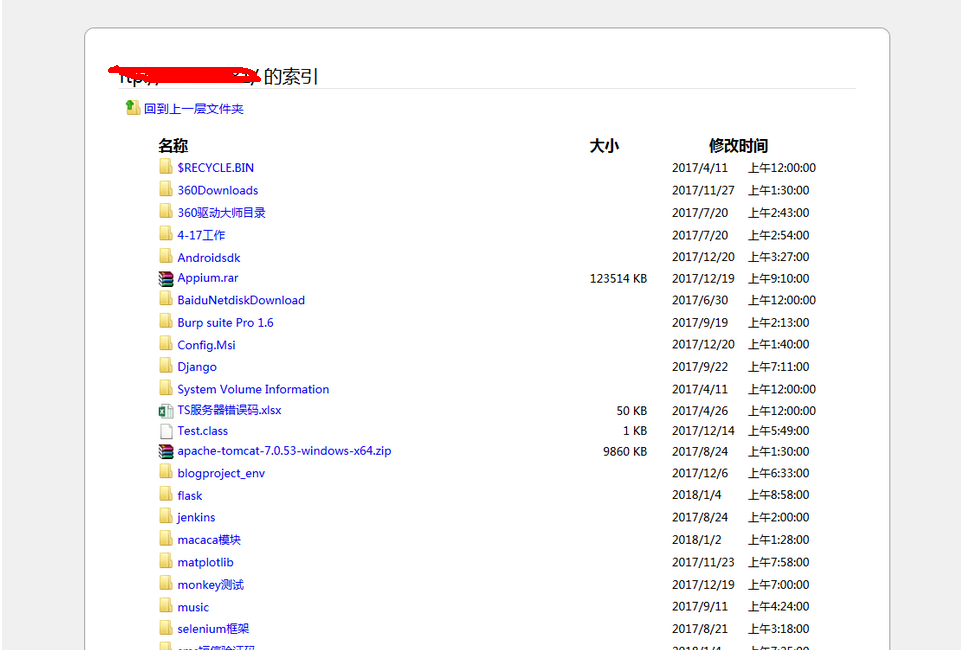Open the 360驱动大师目录 folder

pyautogui.click(x=221, y=213)
